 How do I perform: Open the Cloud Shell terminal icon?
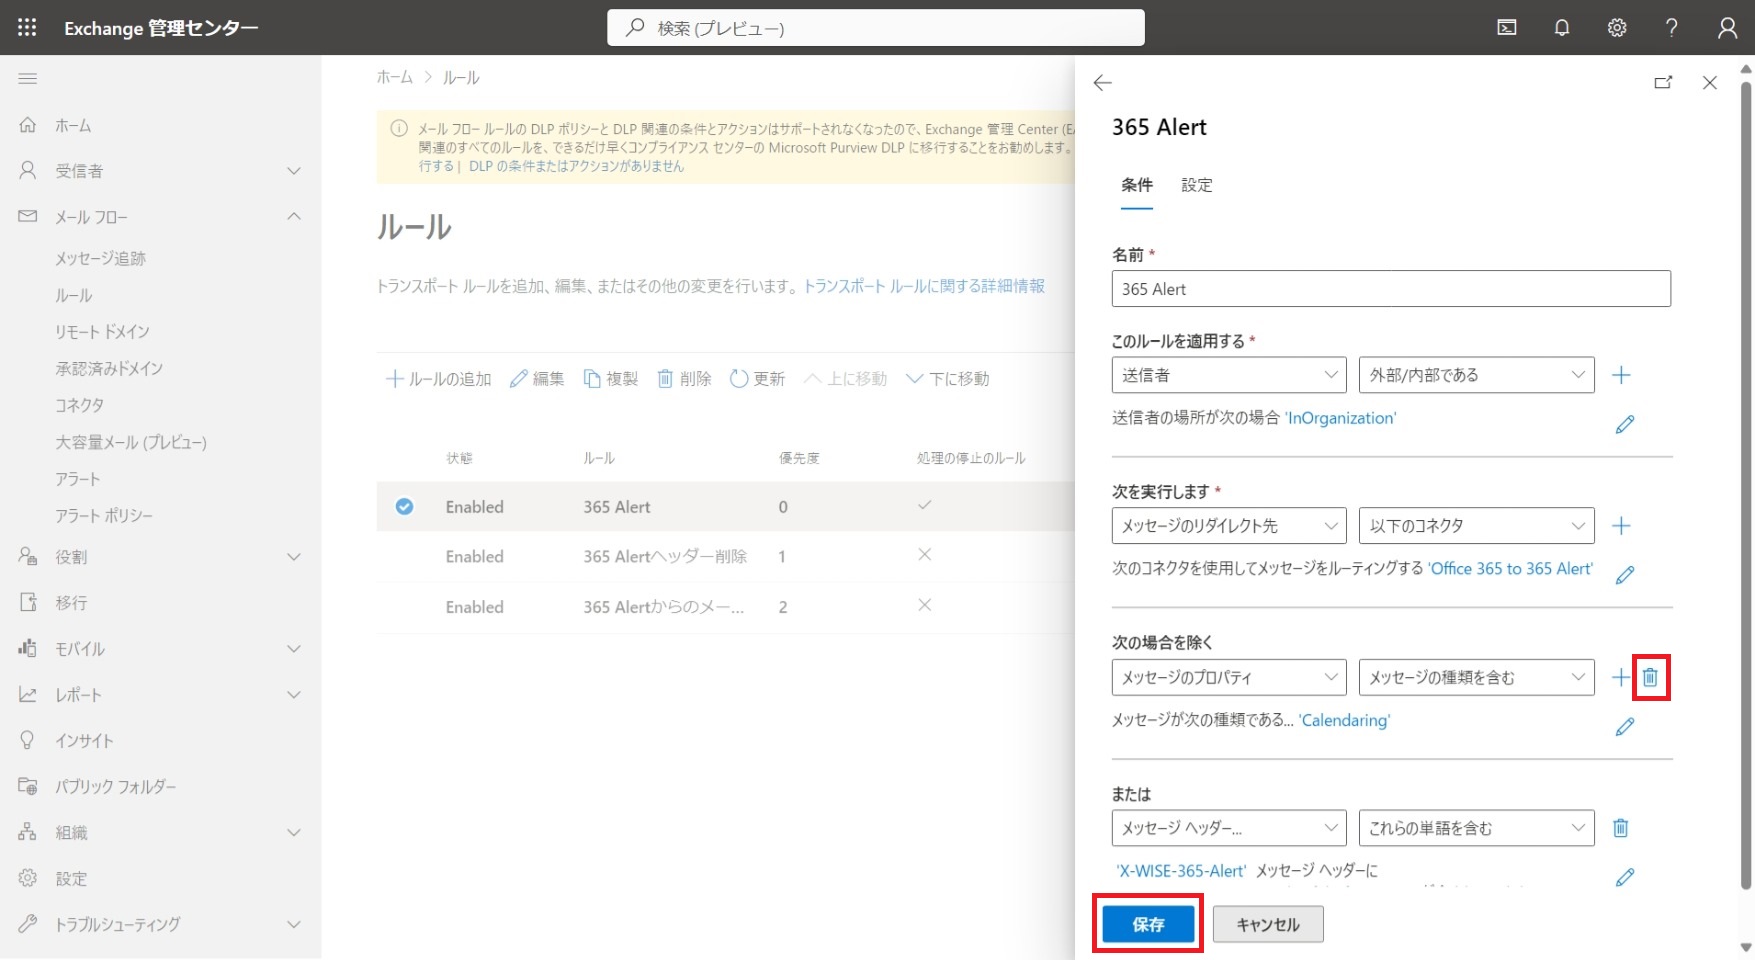coord(1506,28)
